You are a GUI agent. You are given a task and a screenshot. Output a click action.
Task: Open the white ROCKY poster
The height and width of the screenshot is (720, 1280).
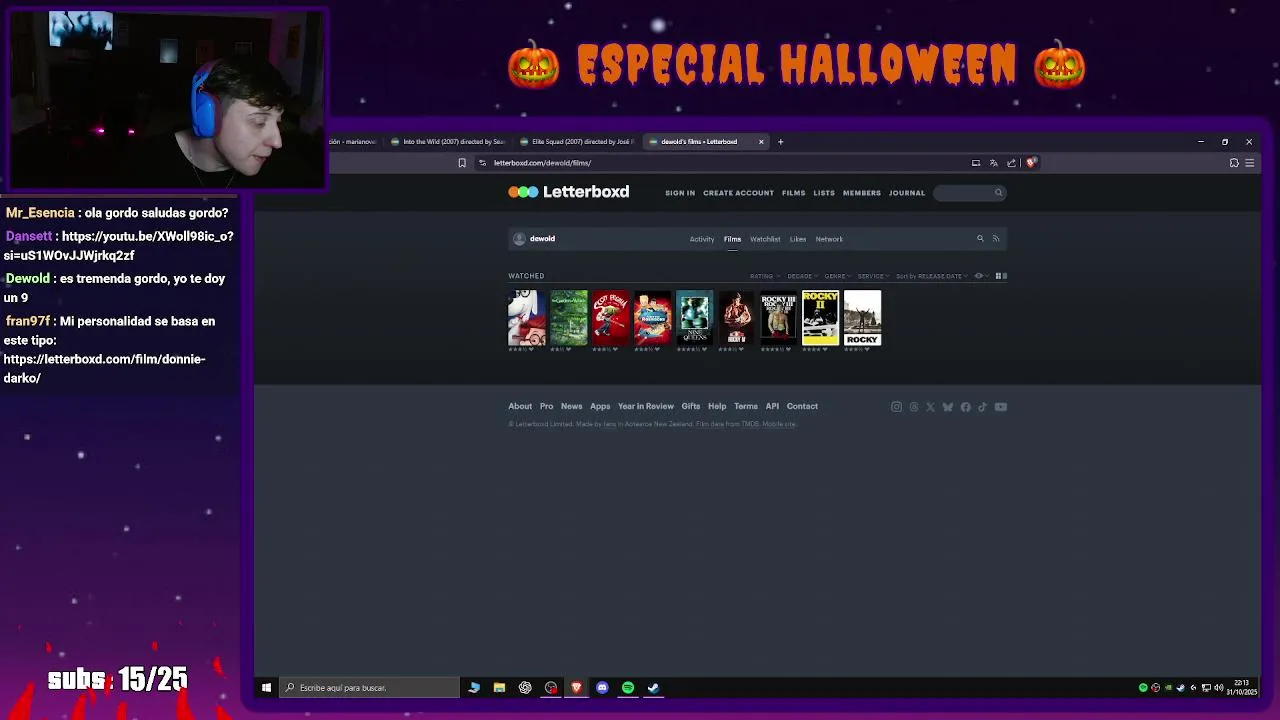pos(862,318)
